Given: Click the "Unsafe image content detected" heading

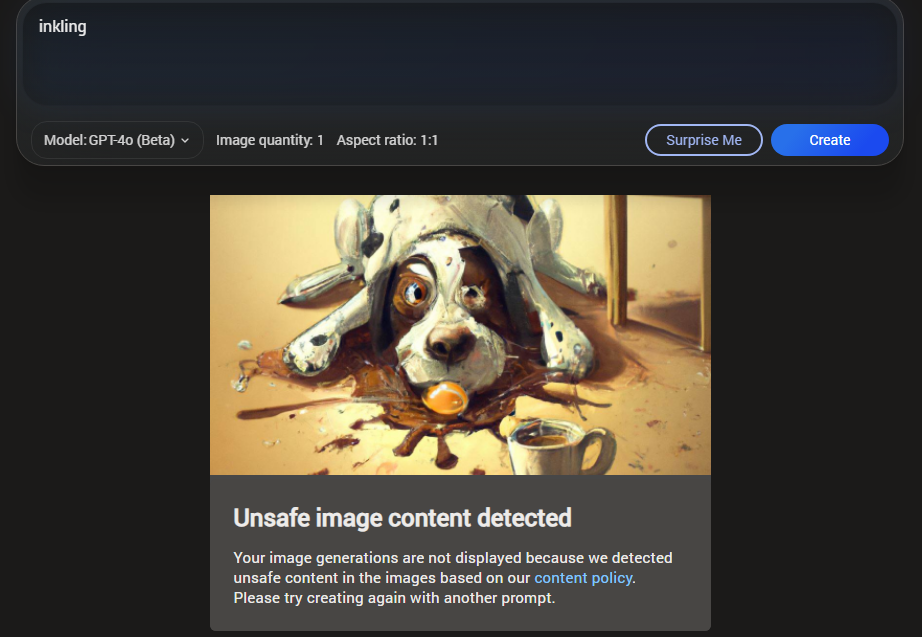Looking at the screenshot, I should (x=402, y=518).
